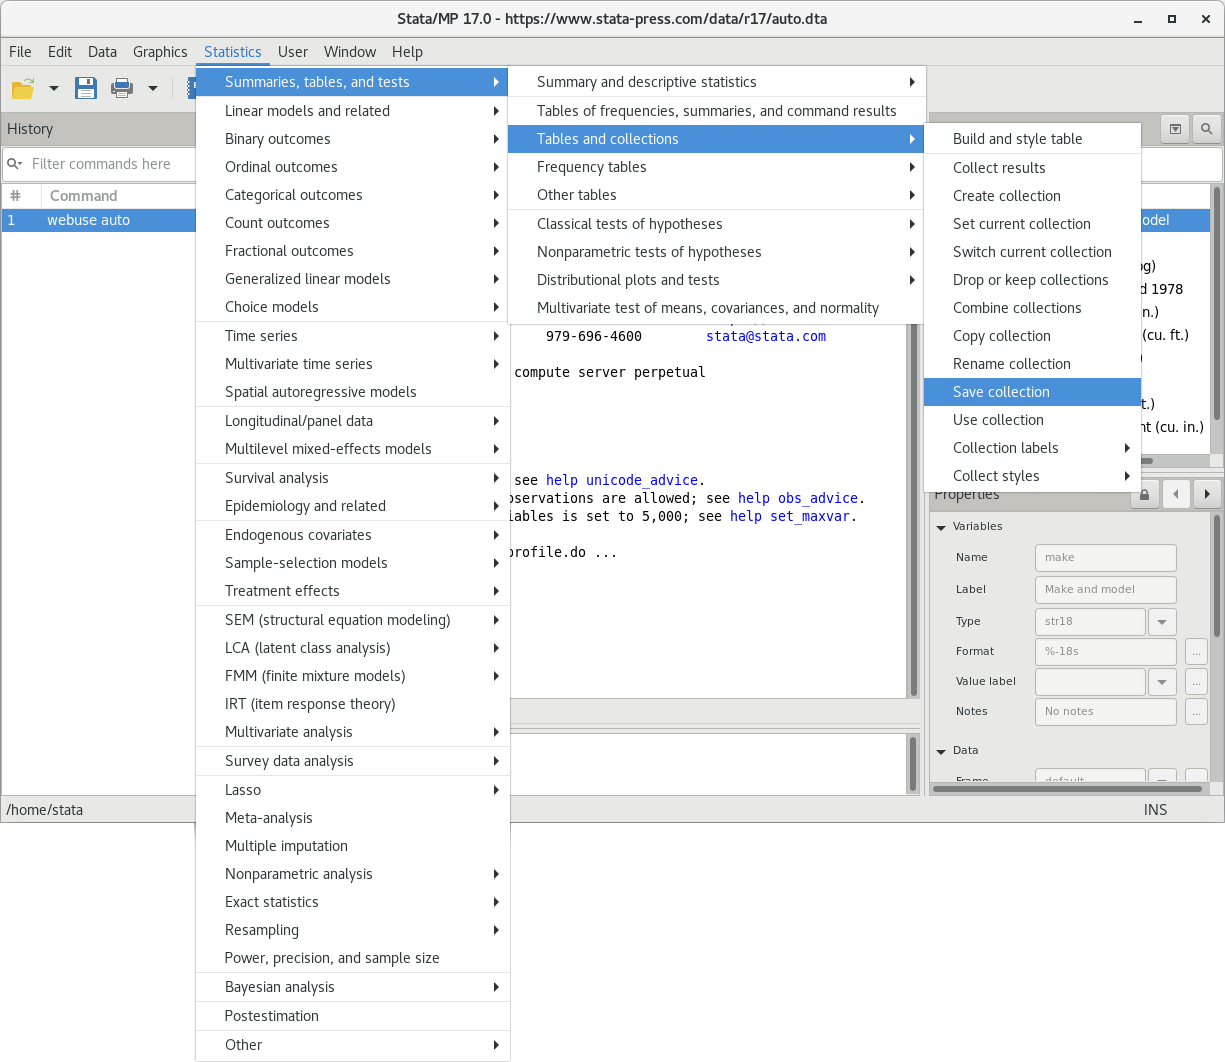Open Time series submenu
This screenshot has width=1225, height=1062.
click(352, 336)
